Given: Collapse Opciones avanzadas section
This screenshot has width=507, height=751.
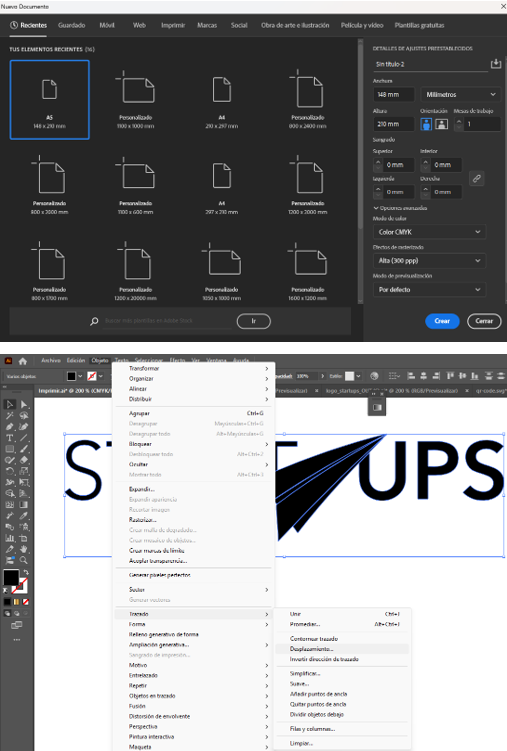Looking at the screenshot, I should point(400,208).
